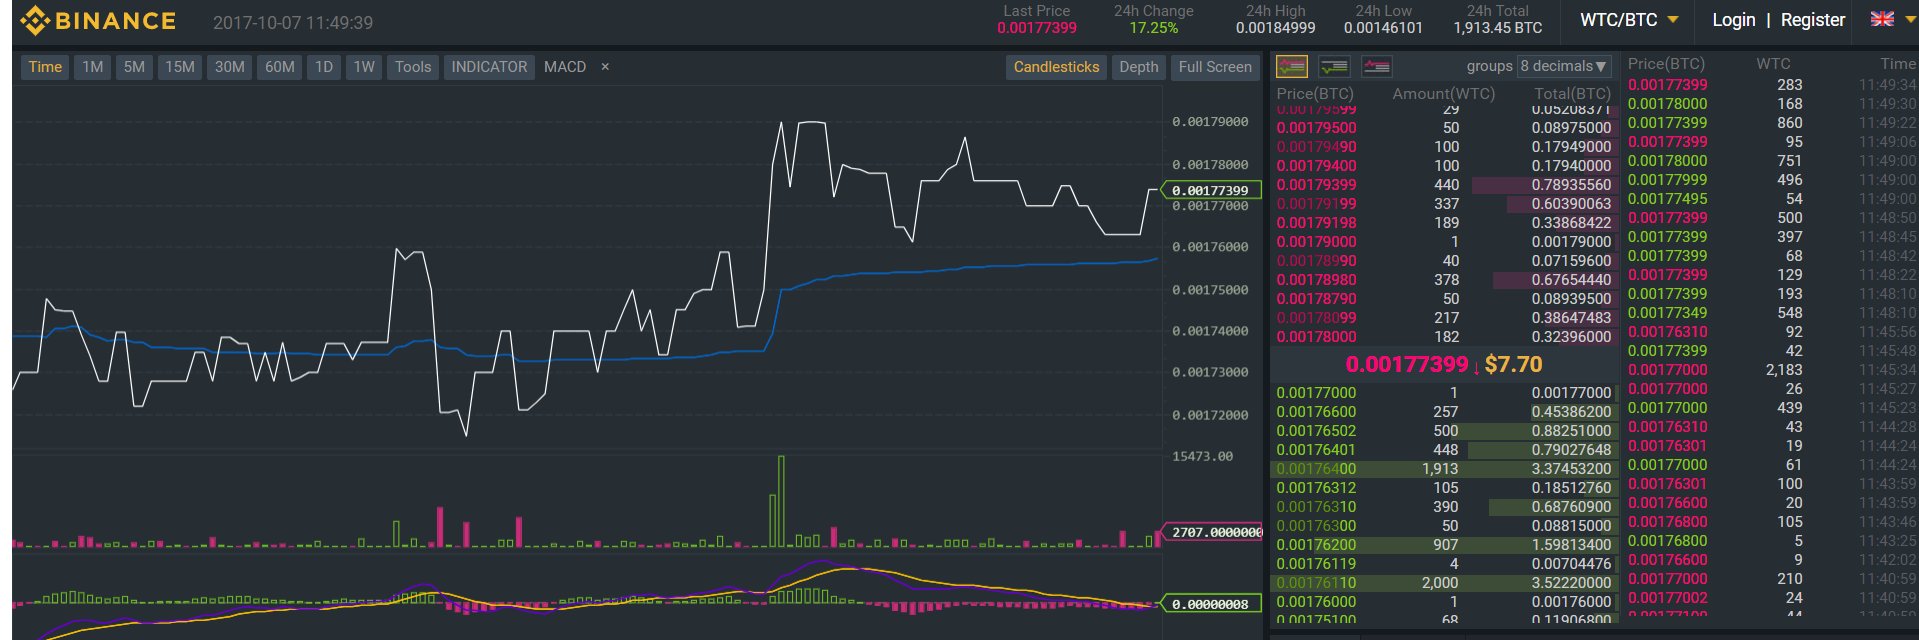The height and width of the screenshot is (640, 1919).
Task: Open the chart Tools menu
Action: click(x=413, y=67)
